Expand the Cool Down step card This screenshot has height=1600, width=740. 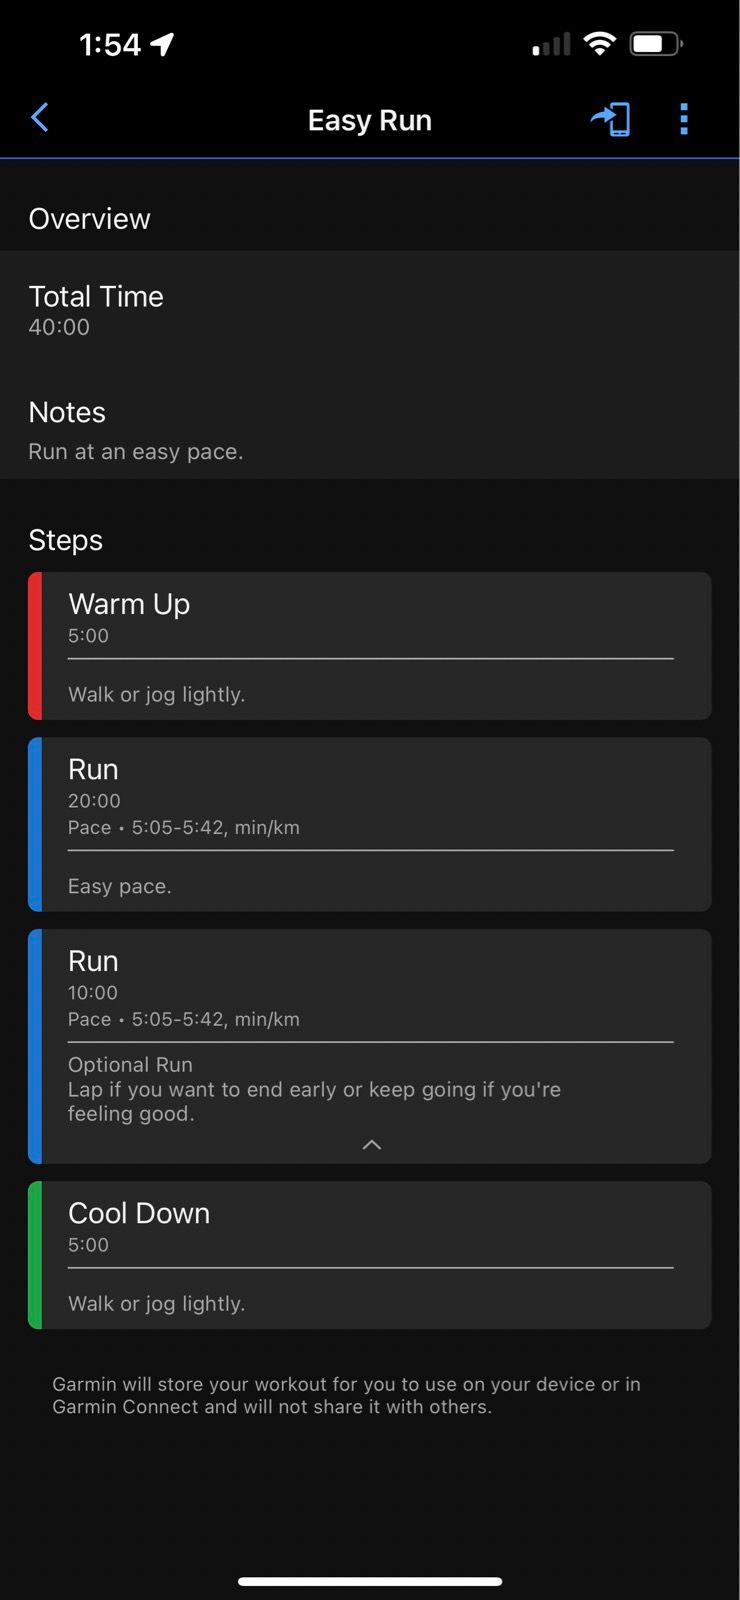[370, 1255]
